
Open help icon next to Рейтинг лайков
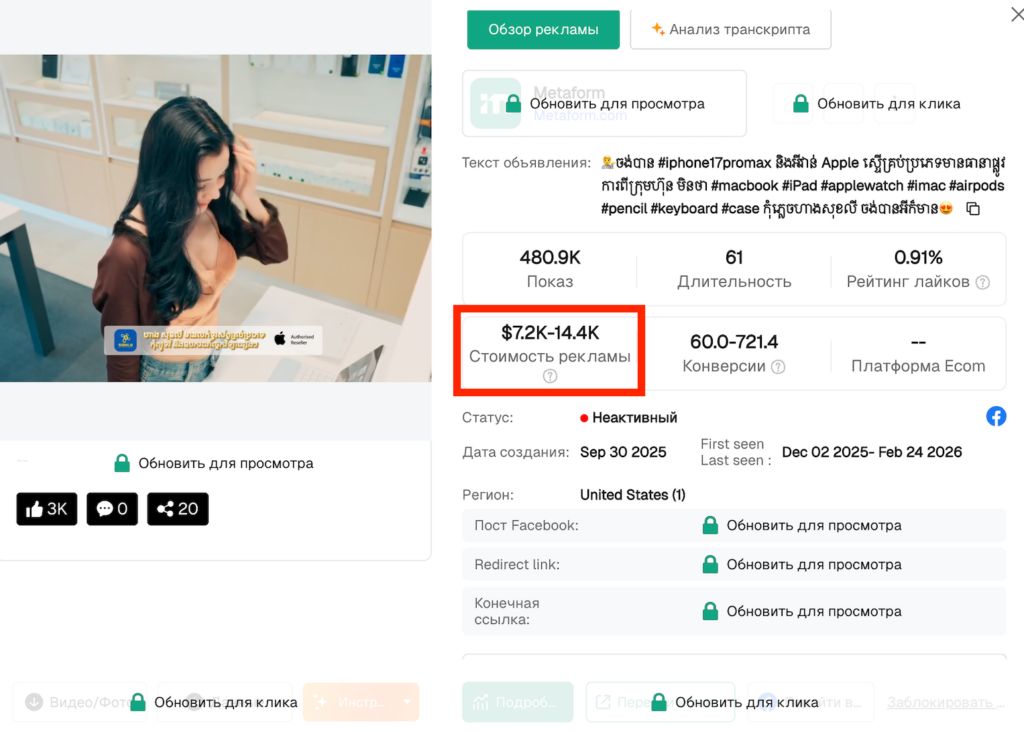point(982,282)
